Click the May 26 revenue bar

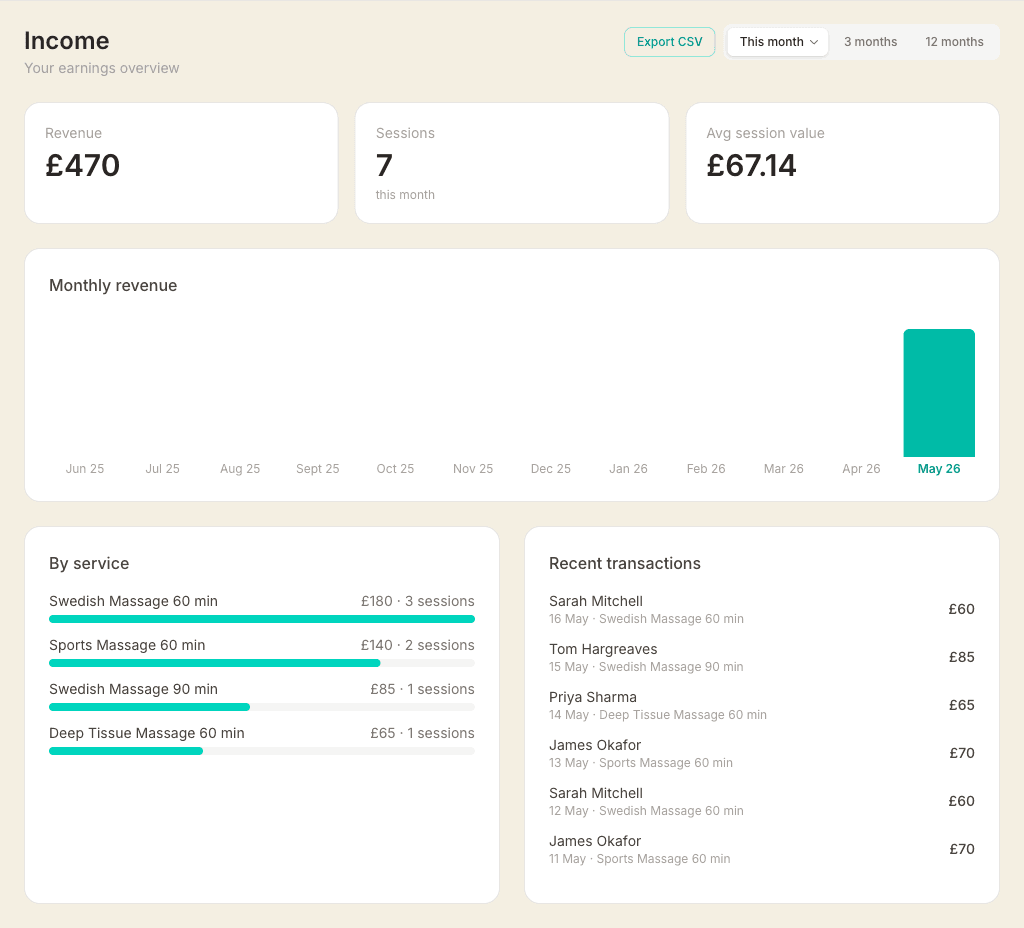point(938,392)
